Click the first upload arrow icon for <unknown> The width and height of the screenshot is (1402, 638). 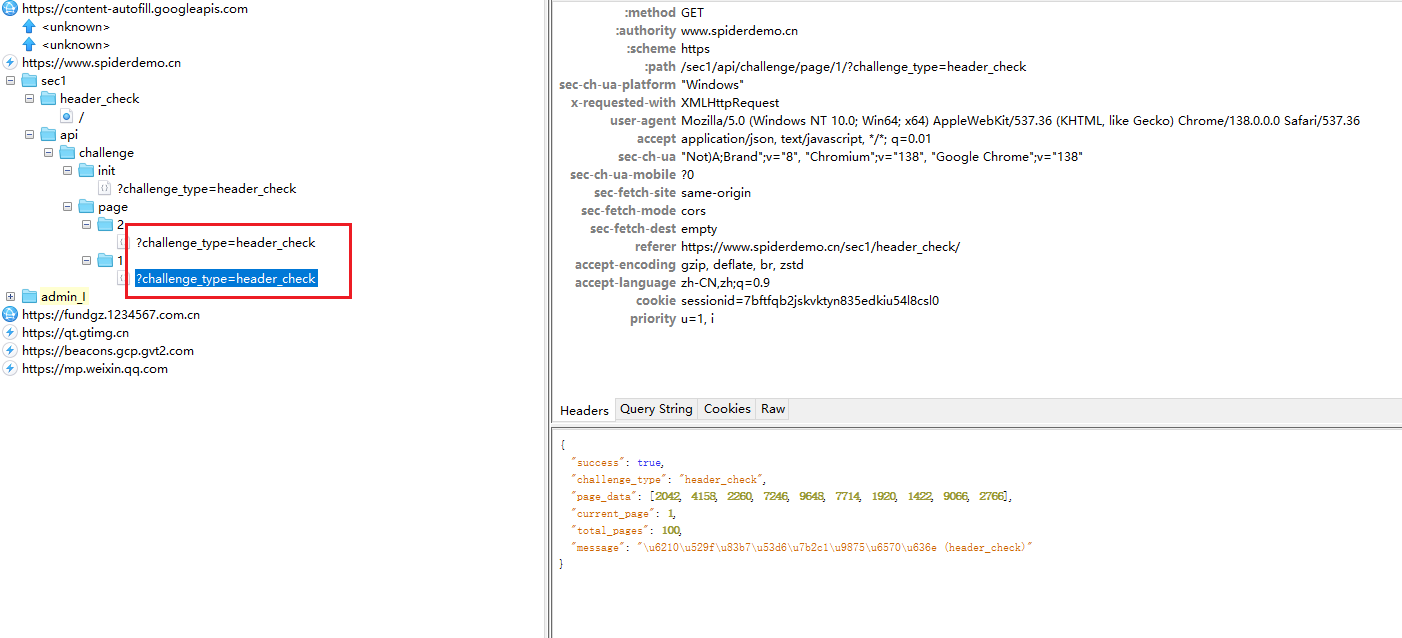29,27
